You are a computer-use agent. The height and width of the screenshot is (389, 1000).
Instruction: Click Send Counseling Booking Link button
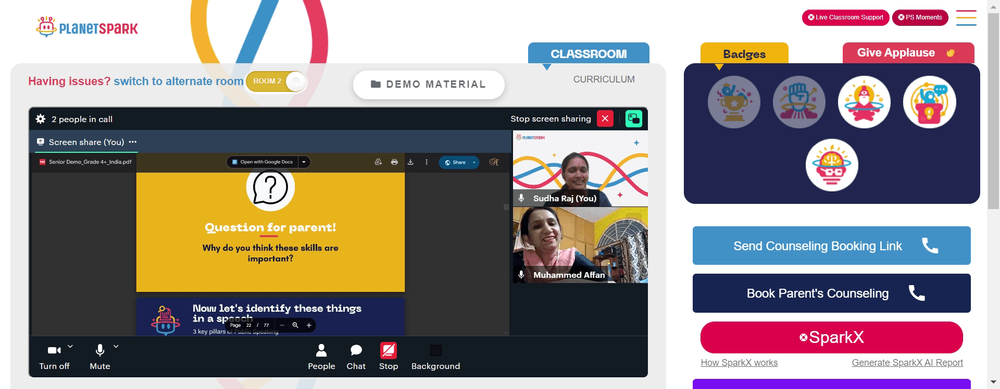832,246
